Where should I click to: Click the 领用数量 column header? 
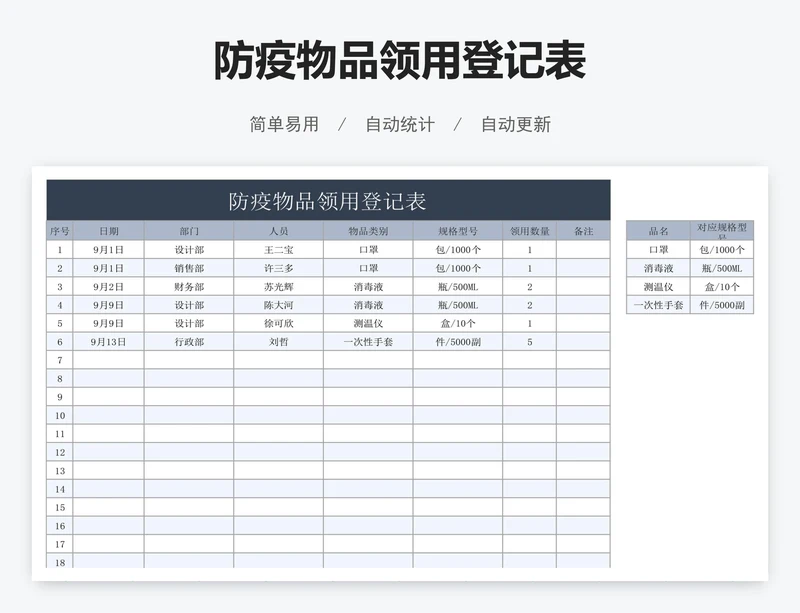[529, 231]
